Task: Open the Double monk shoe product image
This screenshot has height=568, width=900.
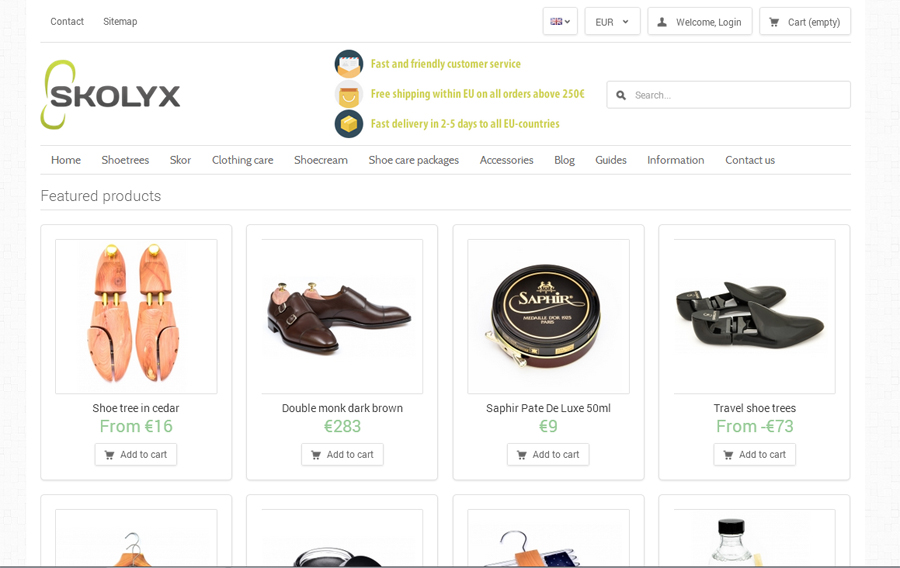Action: click(342, 316)
